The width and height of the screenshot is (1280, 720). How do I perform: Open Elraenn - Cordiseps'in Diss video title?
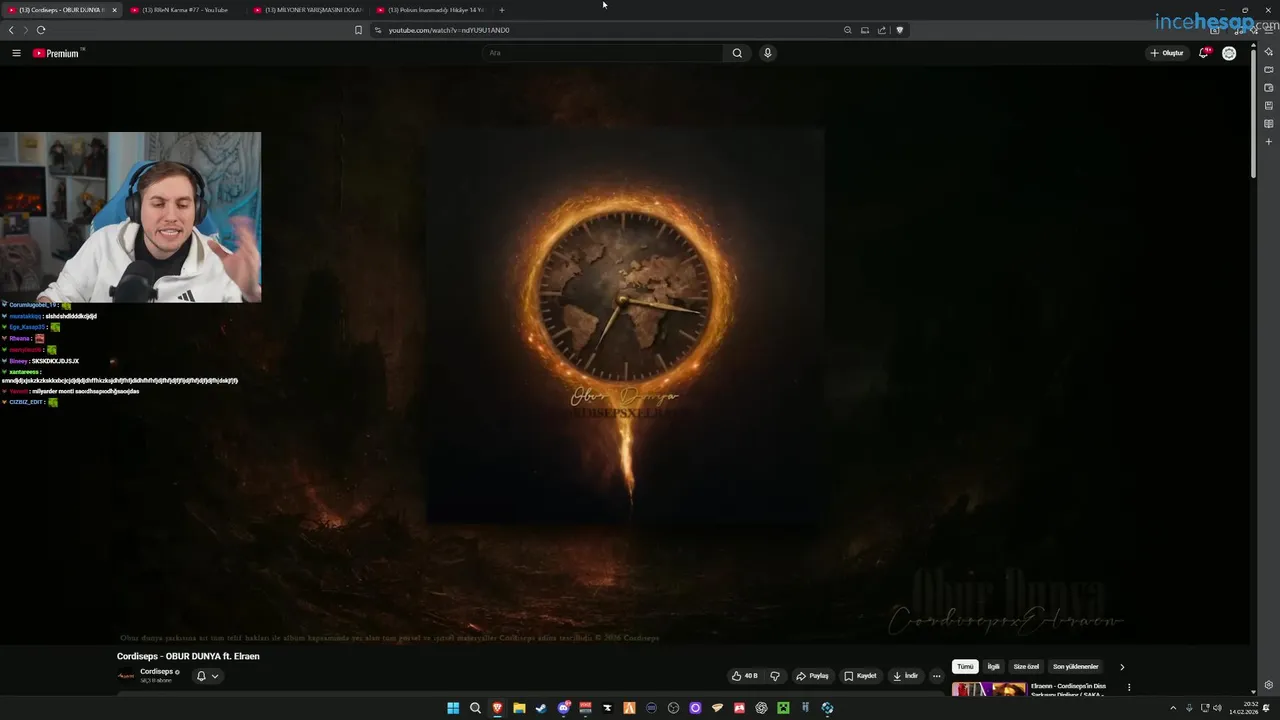(1068, 689)
